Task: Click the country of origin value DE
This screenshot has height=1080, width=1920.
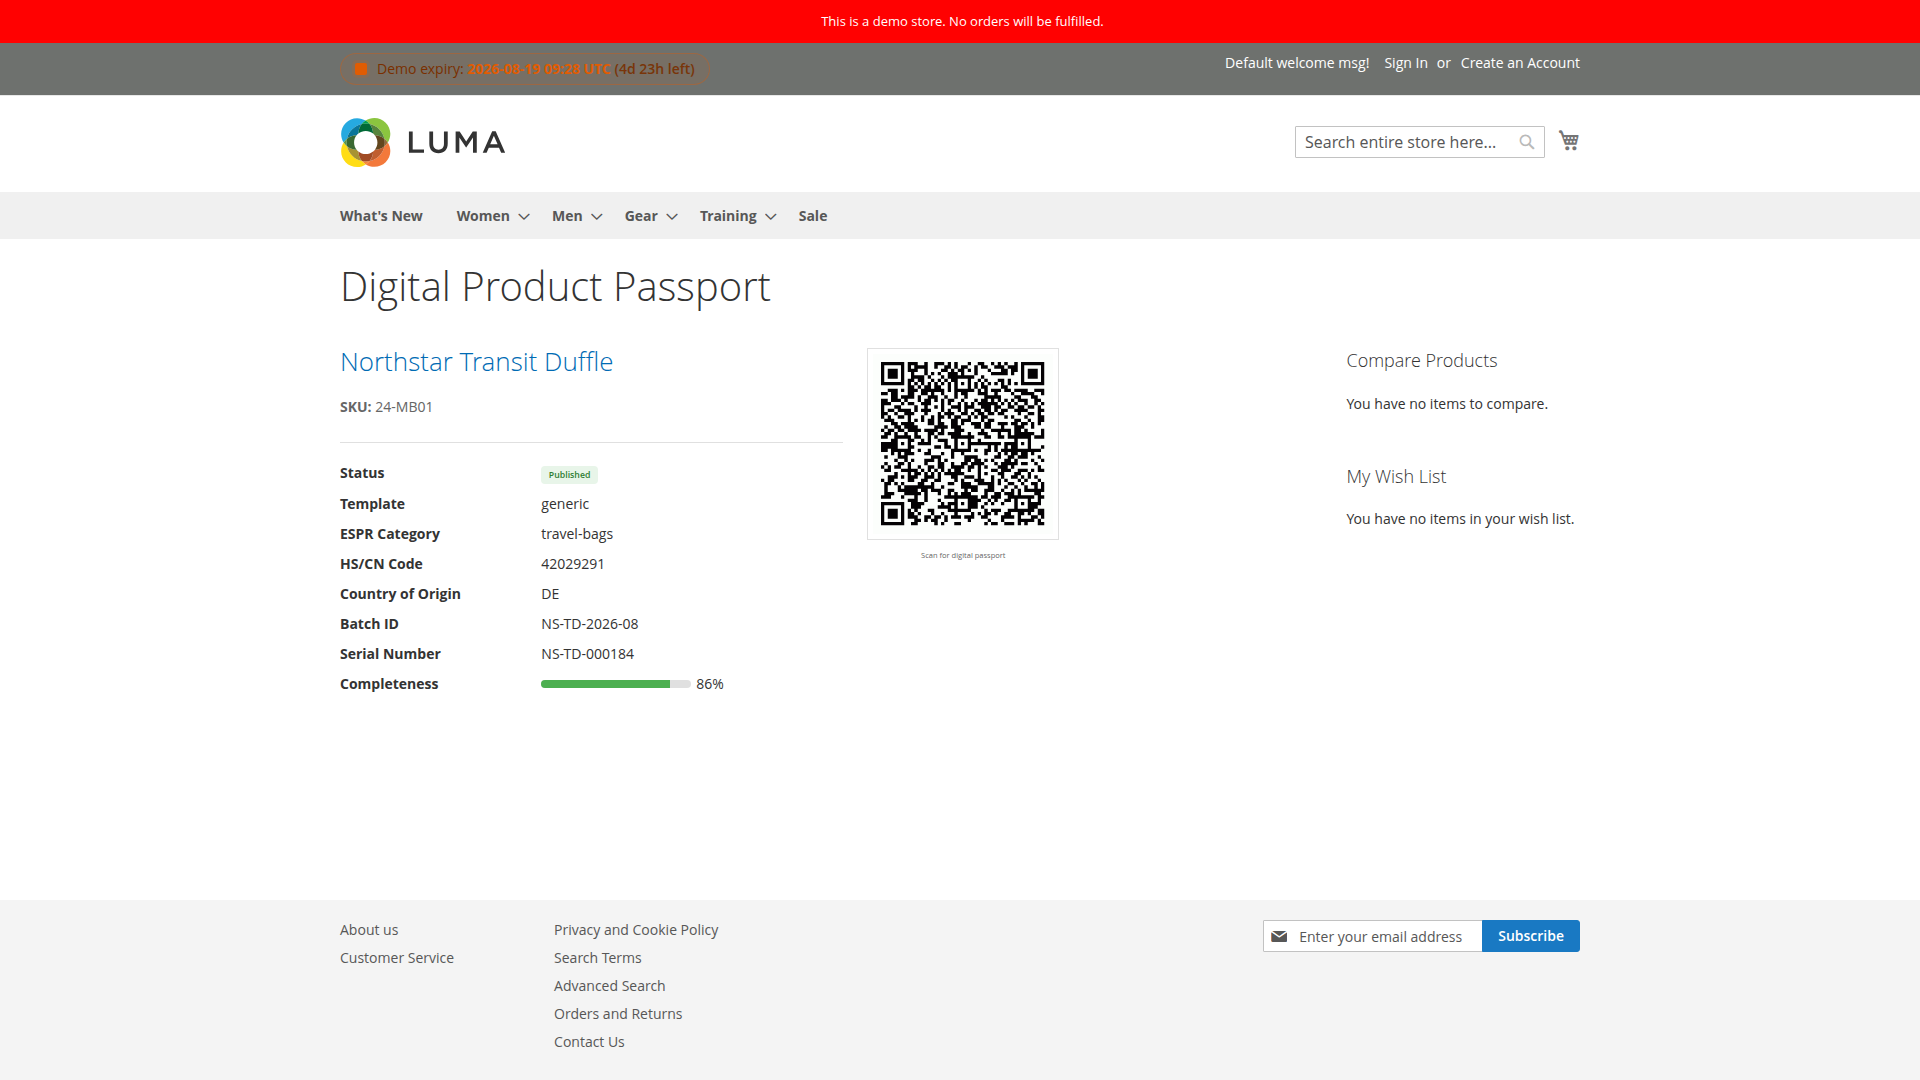Action: pos(550,594)
